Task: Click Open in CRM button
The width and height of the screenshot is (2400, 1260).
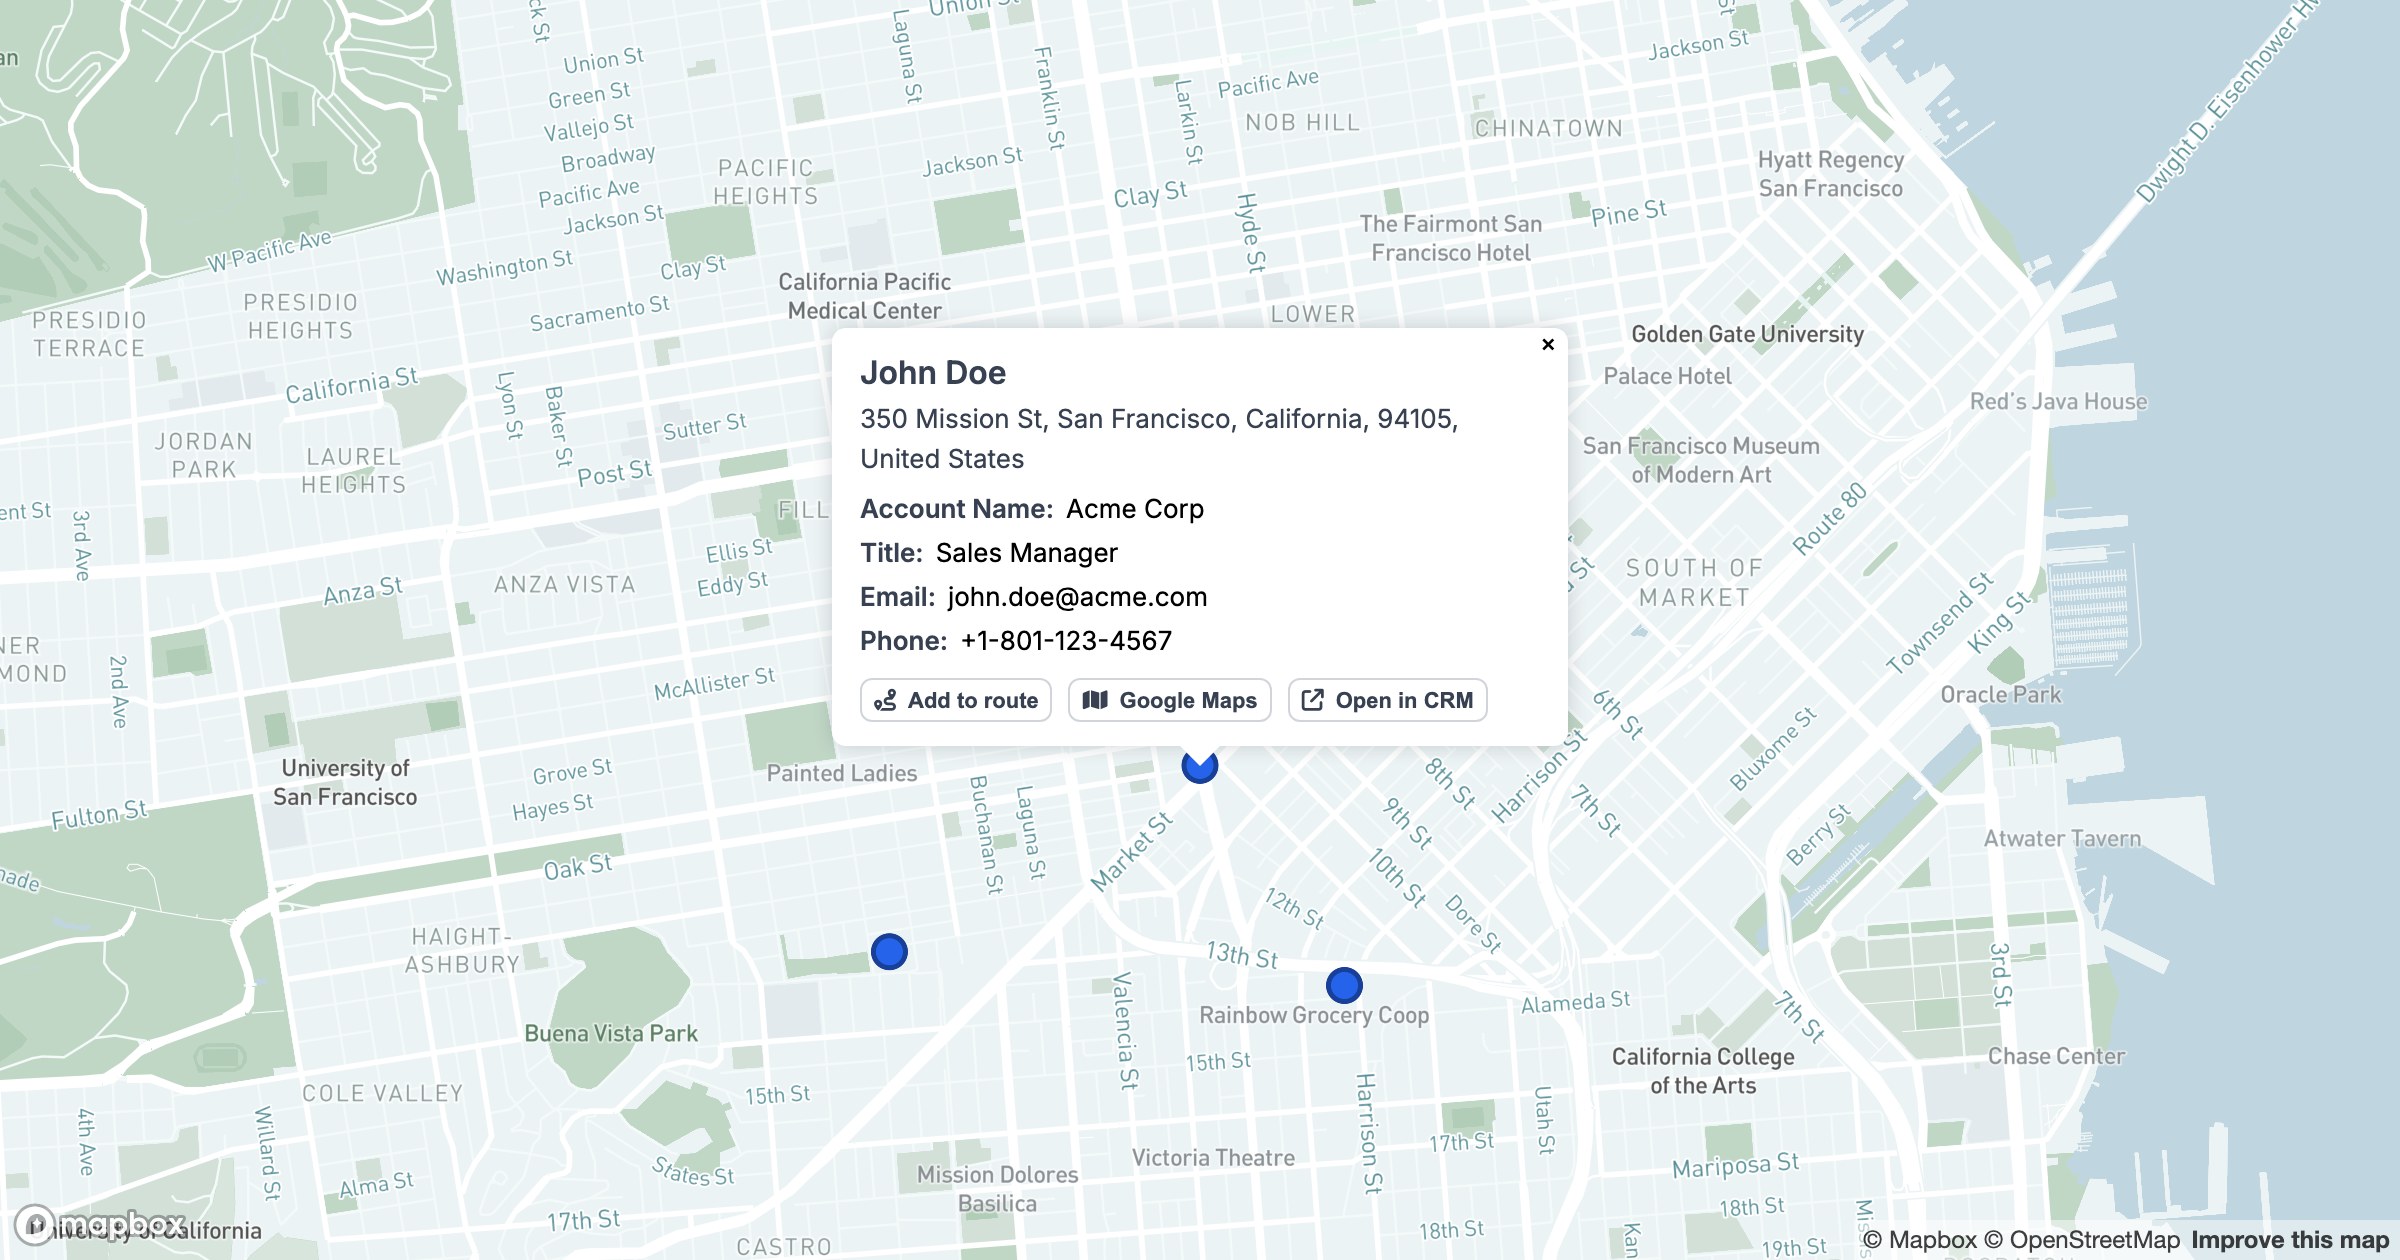Action: coord(1388,700)
